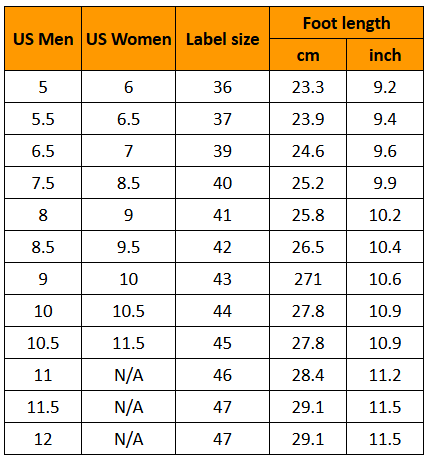This screenshot has height=462, width=426.
Task: Click the 271 cm cell
Action: point(308,279)
